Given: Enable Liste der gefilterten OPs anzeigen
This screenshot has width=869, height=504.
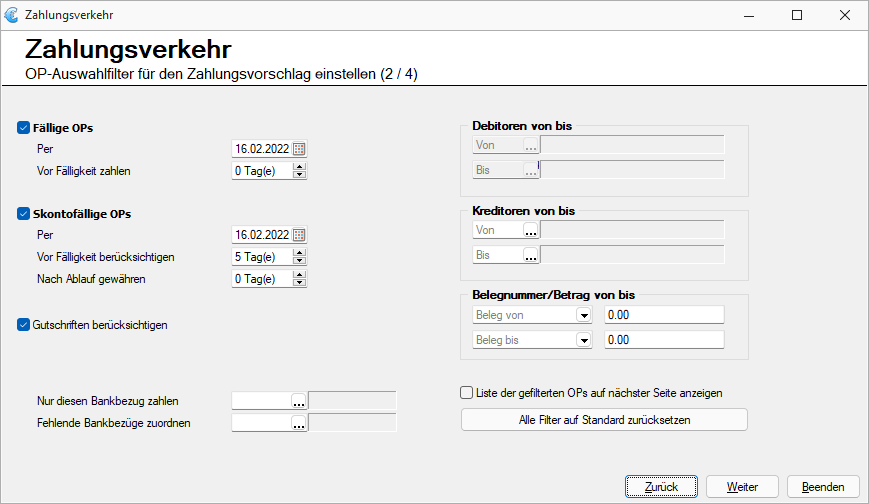Looking at the screenshot, I should (467, 393).
